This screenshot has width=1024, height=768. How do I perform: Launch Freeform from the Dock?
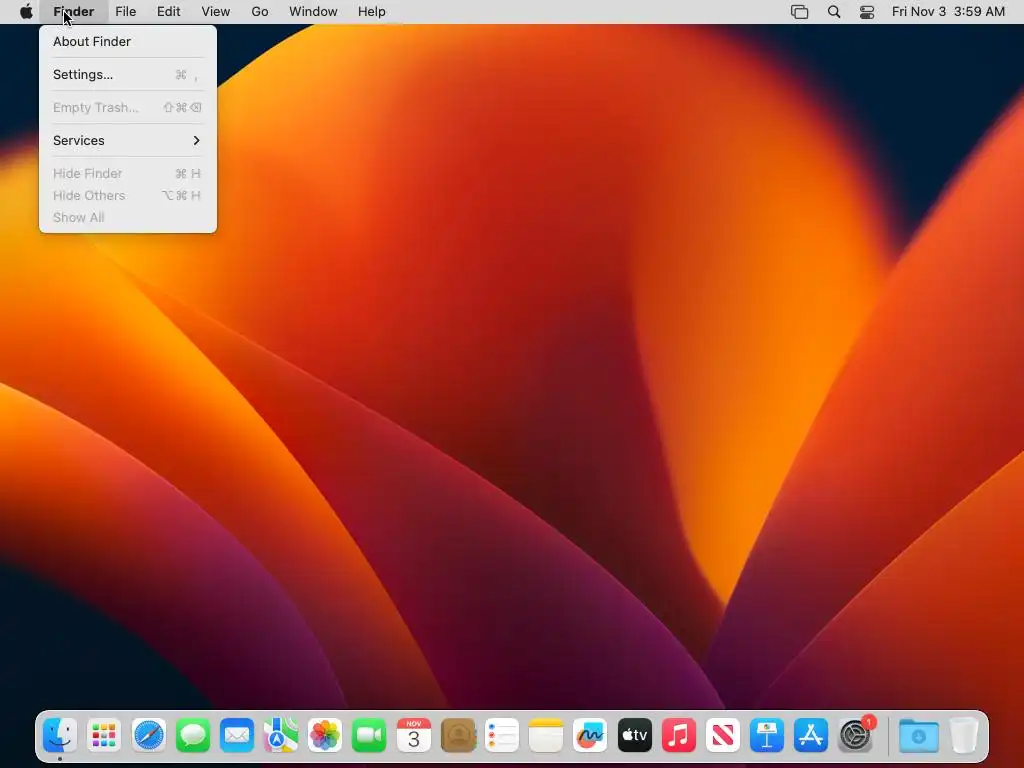click(590, 735)
